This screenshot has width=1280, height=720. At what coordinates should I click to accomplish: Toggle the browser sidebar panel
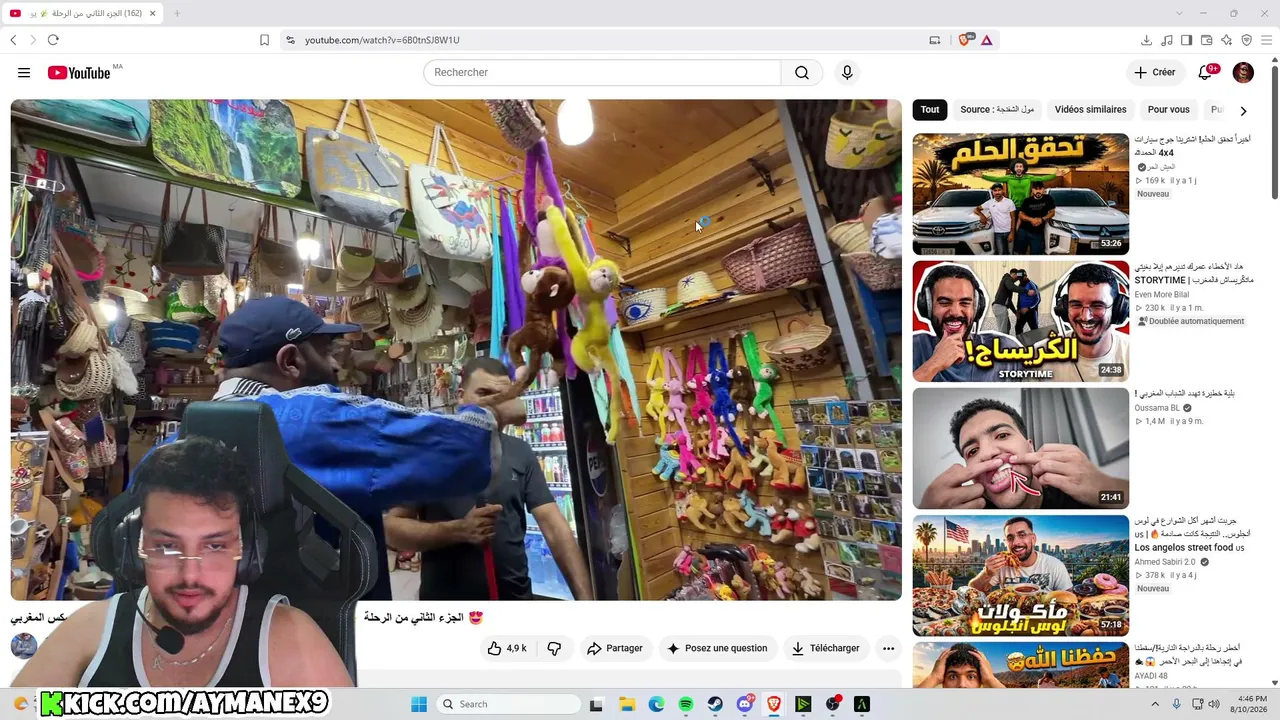click(x=1186, y=40)
